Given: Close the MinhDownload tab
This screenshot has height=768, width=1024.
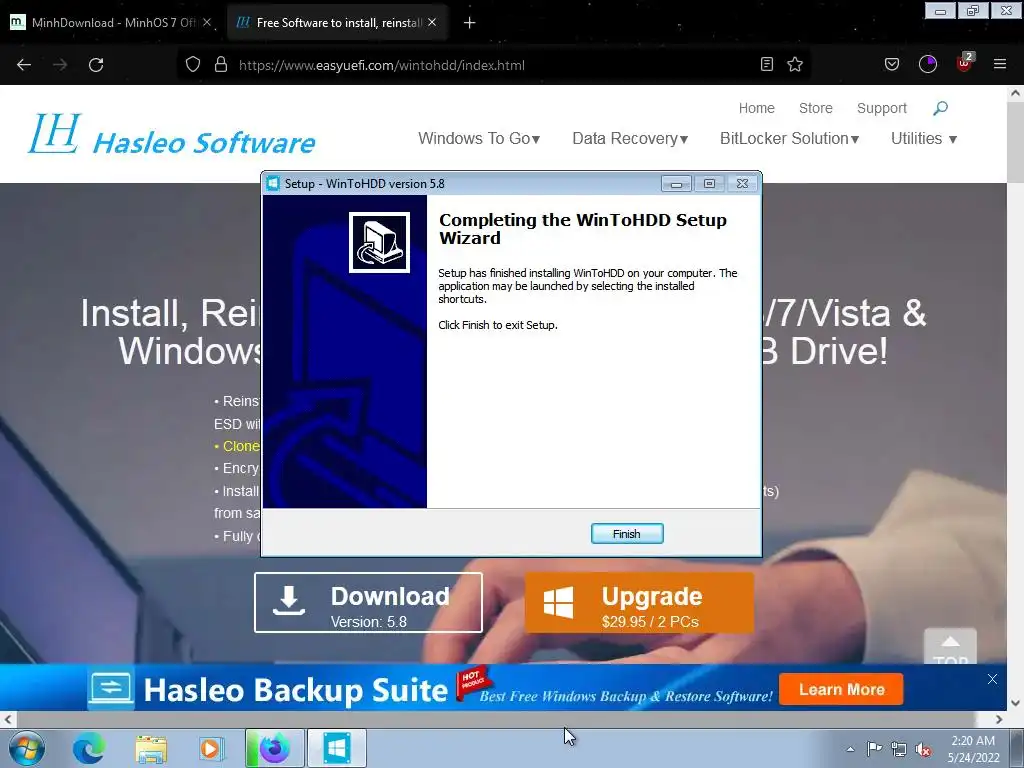Looking at the screenshot, I should (x=207, y=22).
